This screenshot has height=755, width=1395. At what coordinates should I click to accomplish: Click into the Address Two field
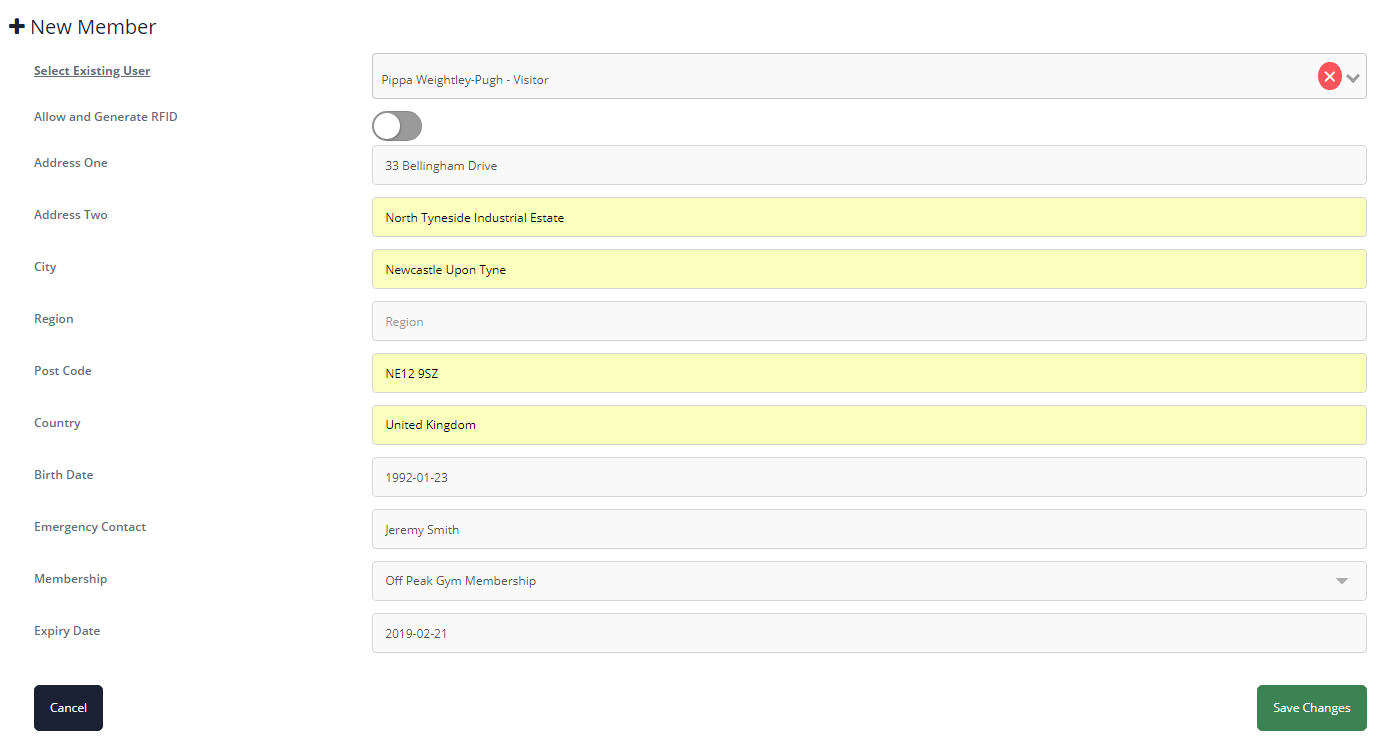pos(869,217)
